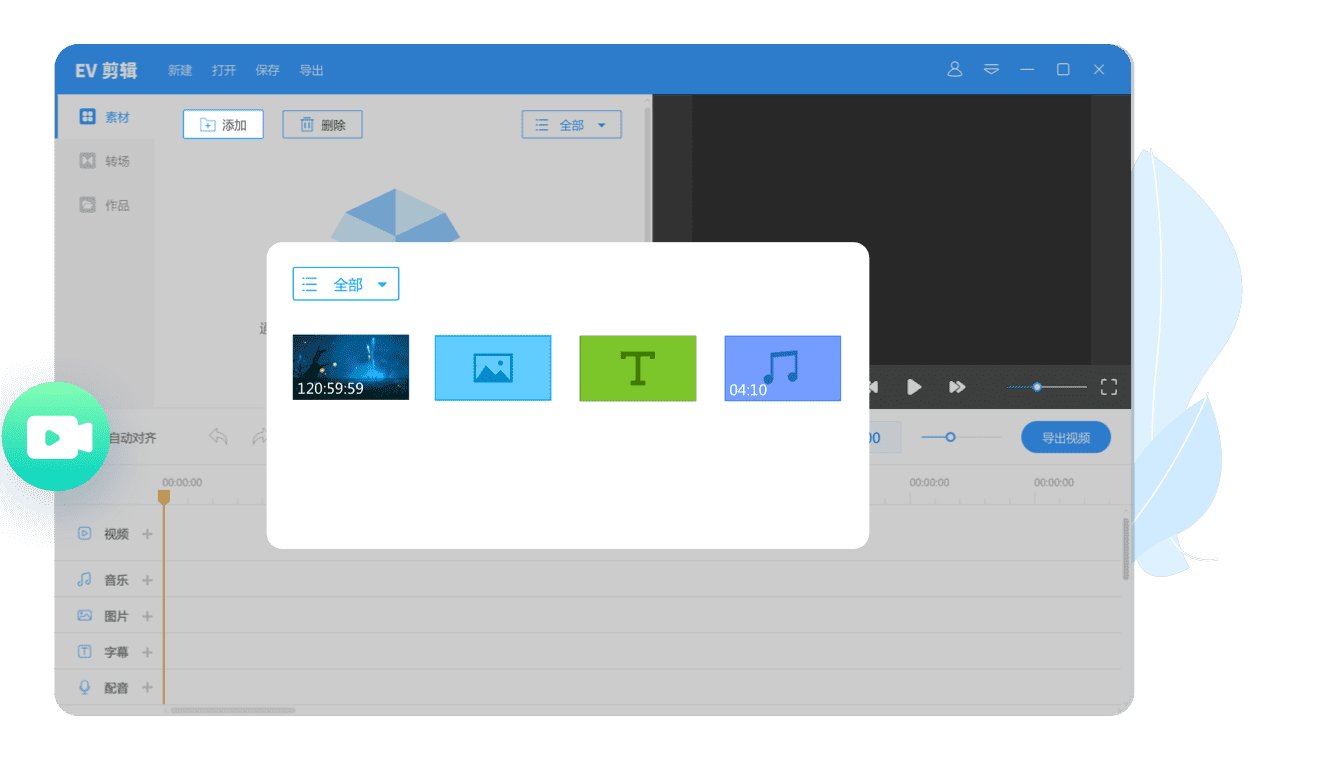
Task: Add a subtitle on the 字幕 track
Action: 146,651
